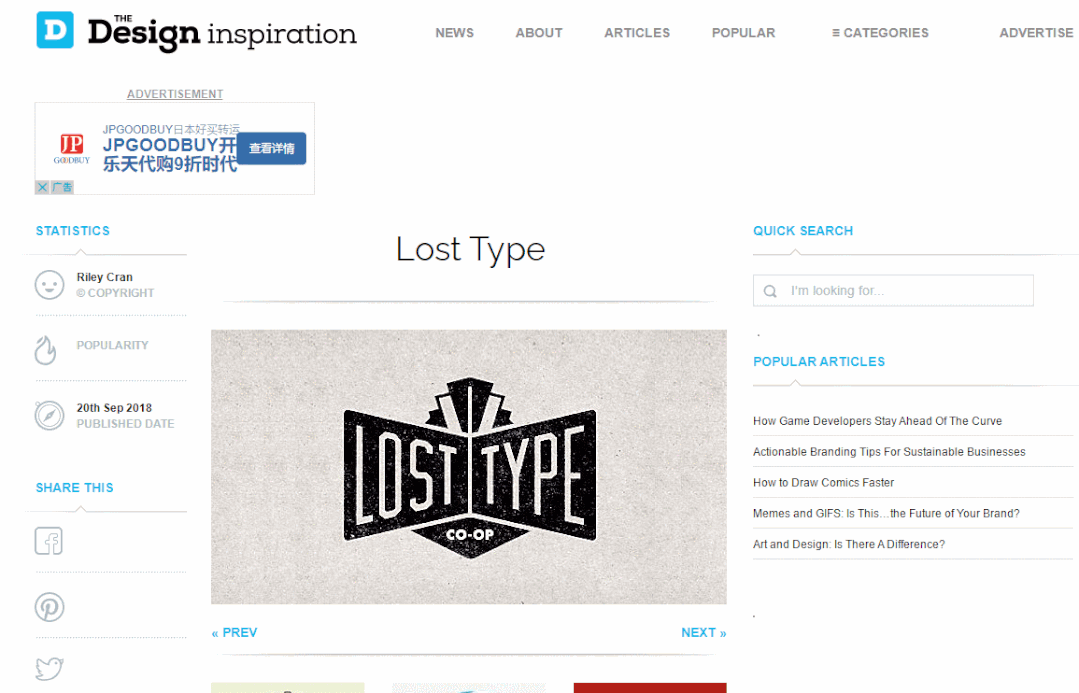Focus the 'I'm looking for...' search field
The image size is (1079, 693).
893,290
